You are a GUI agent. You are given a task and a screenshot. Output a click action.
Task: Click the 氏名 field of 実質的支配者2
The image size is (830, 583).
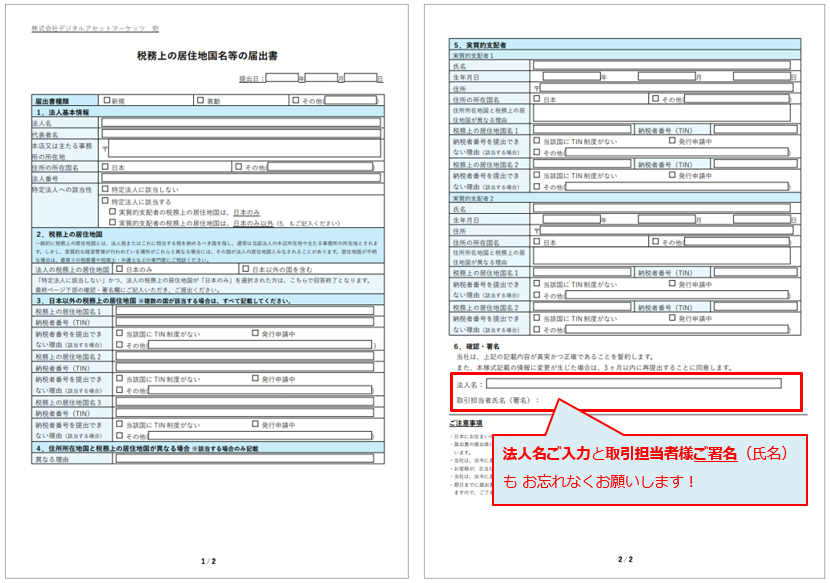coord(662,208)
